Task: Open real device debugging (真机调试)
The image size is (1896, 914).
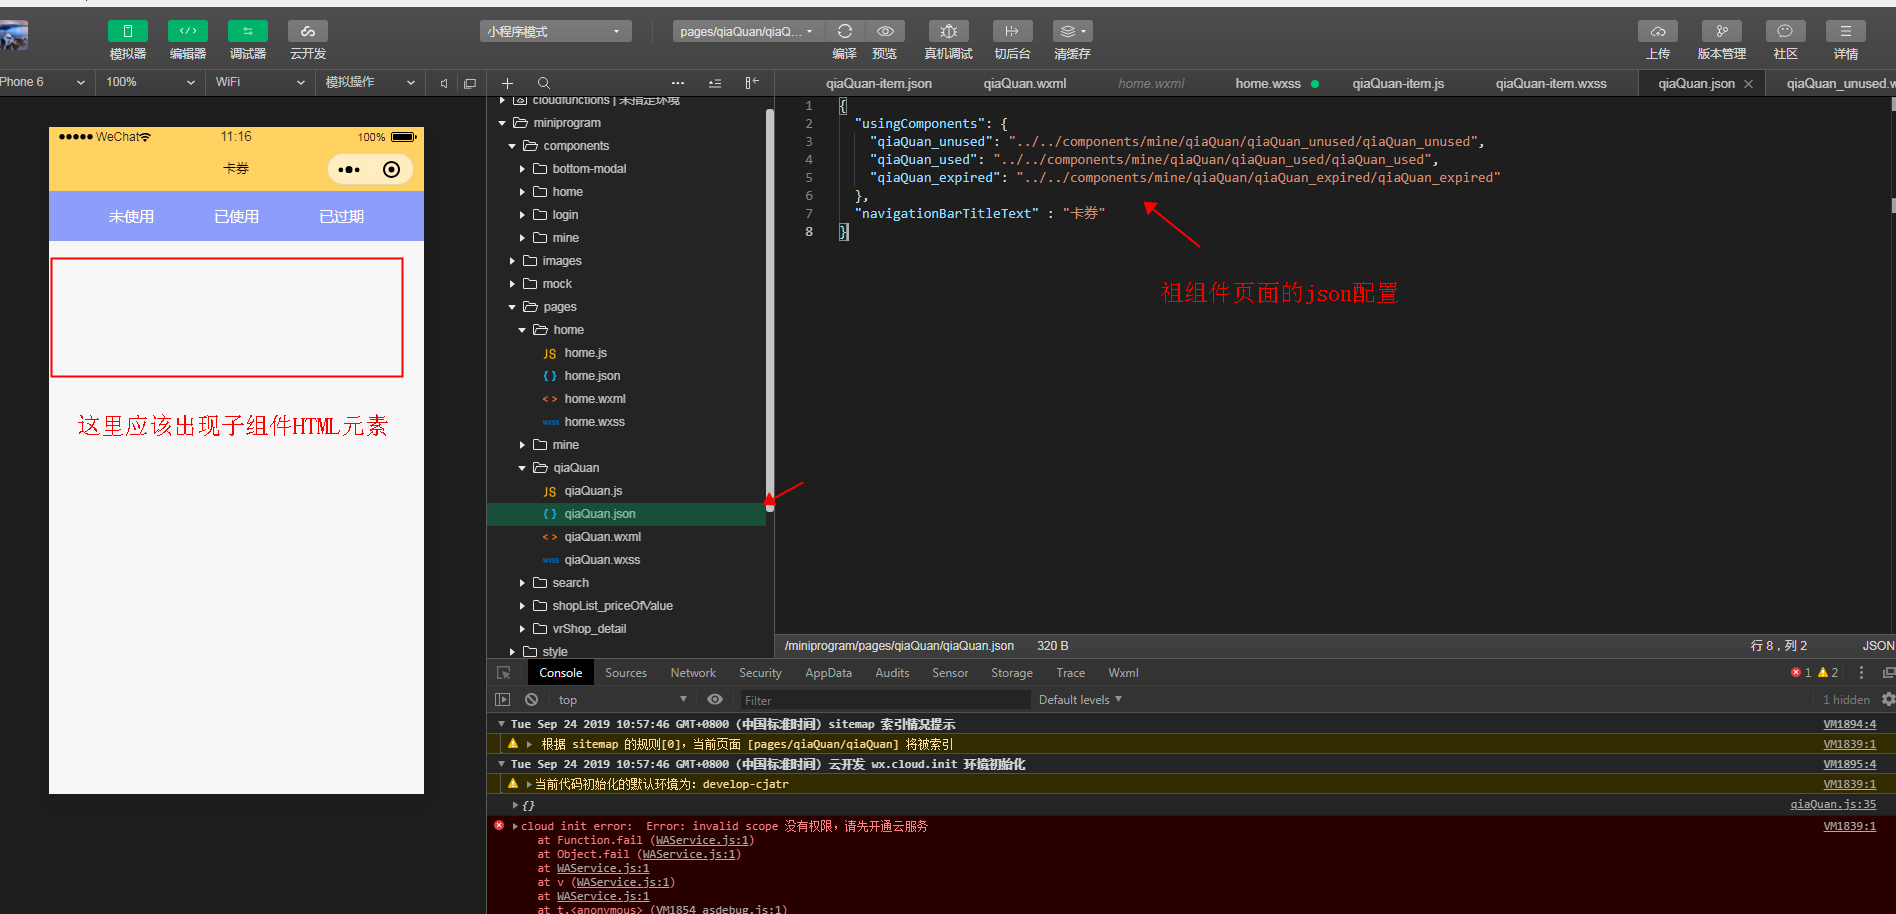Action: pyautogui.click(x=948, y=32)
